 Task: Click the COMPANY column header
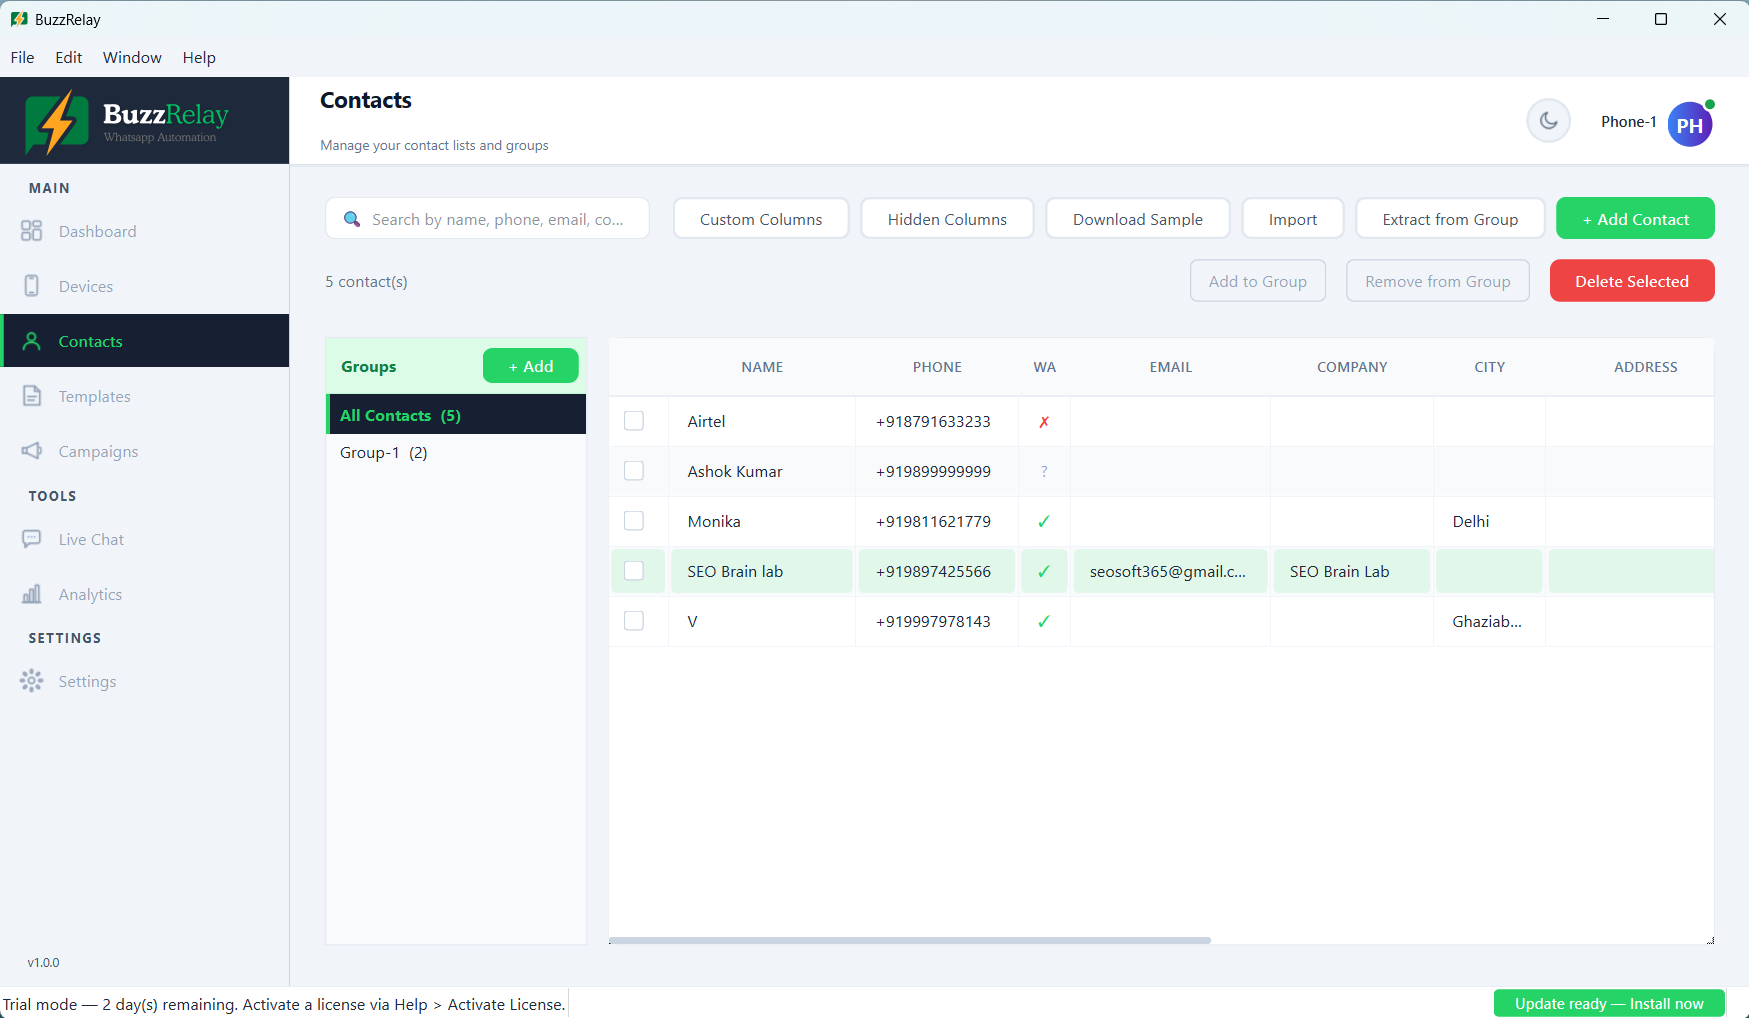pos(1352,367)
